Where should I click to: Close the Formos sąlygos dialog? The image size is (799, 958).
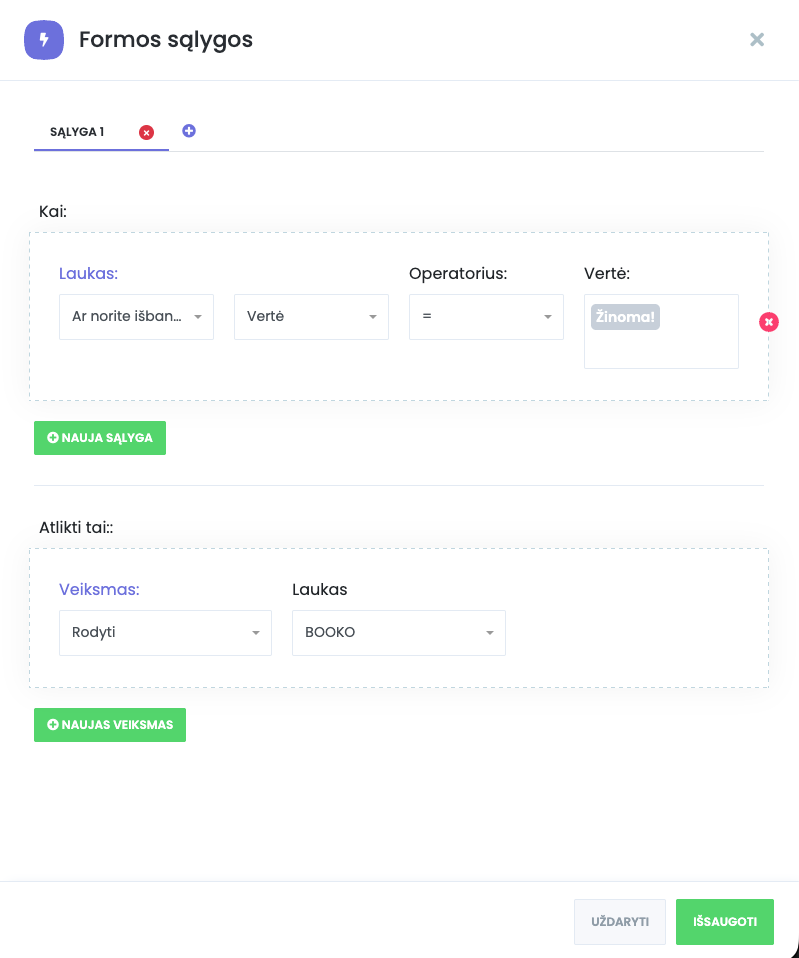click(757, 40)
